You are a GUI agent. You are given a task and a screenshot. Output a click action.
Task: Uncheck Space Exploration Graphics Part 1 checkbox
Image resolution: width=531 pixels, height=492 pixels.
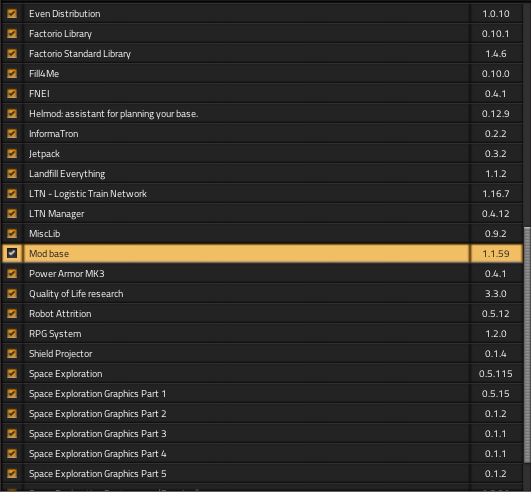point(12,393)
